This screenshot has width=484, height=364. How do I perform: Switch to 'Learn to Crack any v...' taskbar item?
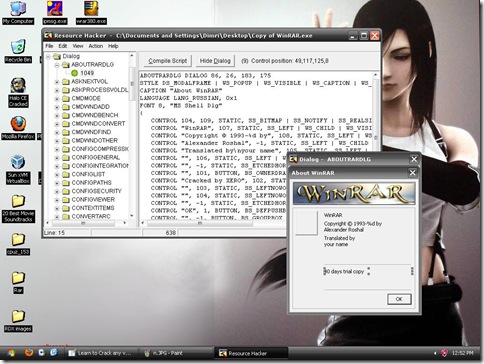pyautogui.click(x=101, y=353)
